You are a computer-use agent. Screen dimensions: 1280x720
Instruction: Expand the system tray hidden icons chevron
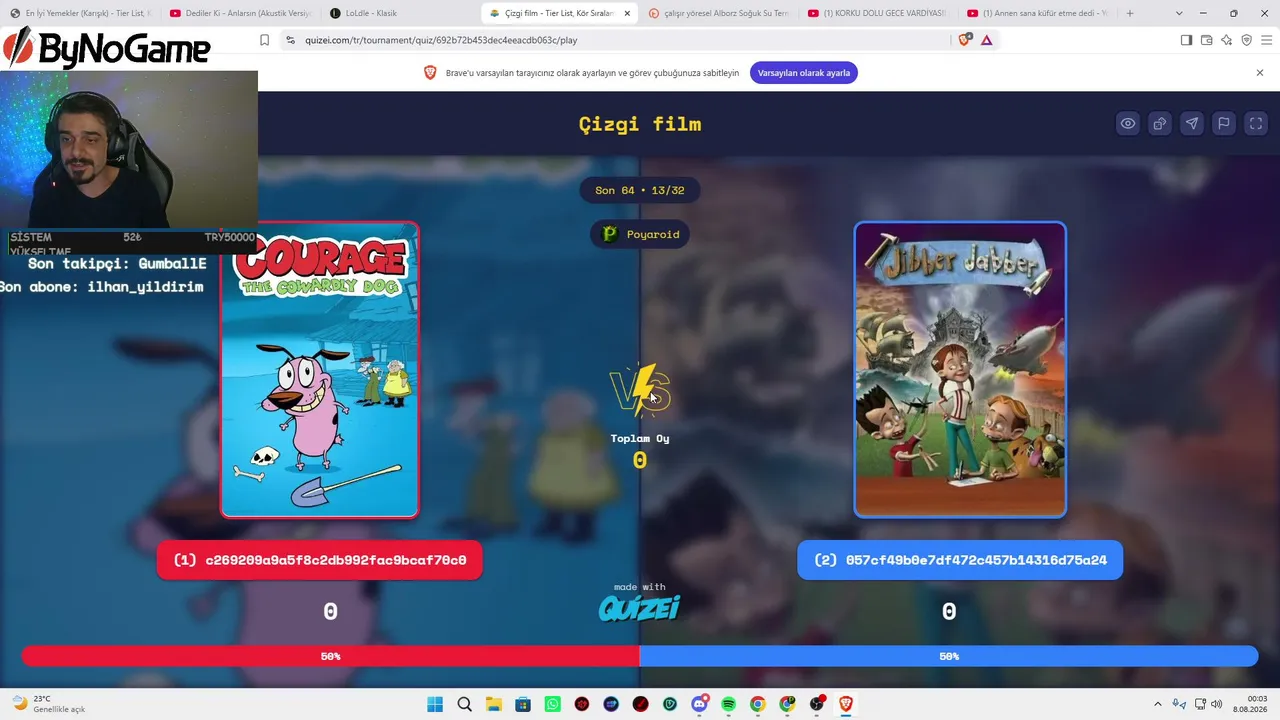(1158, 704)
